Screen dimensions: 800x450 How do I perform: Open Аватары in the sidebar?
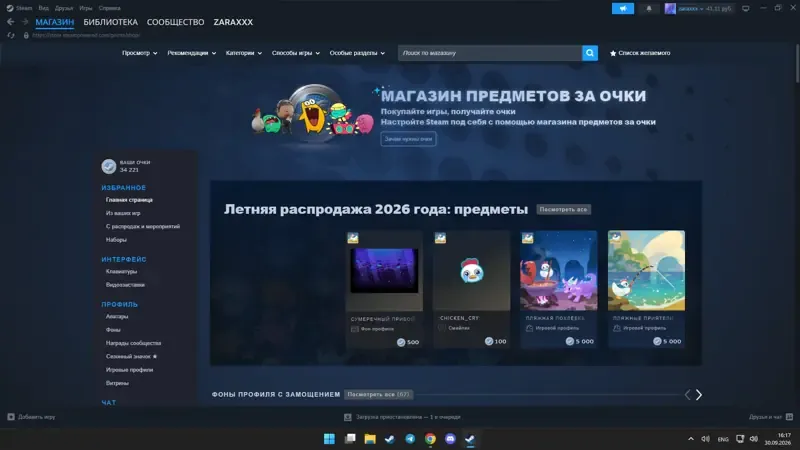tap(117, 316)
